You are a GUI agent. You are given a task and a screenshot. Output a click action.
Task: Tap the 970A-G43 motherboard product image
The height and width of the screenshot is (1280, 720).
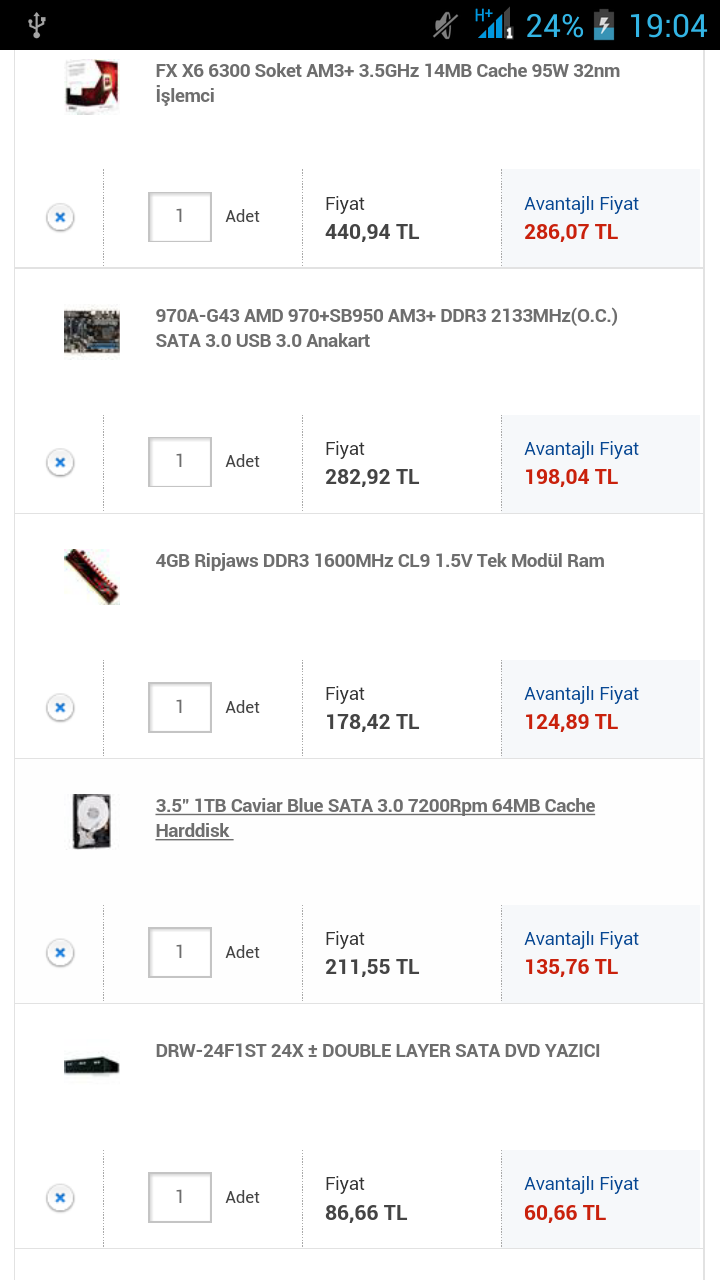pos(92,331)
